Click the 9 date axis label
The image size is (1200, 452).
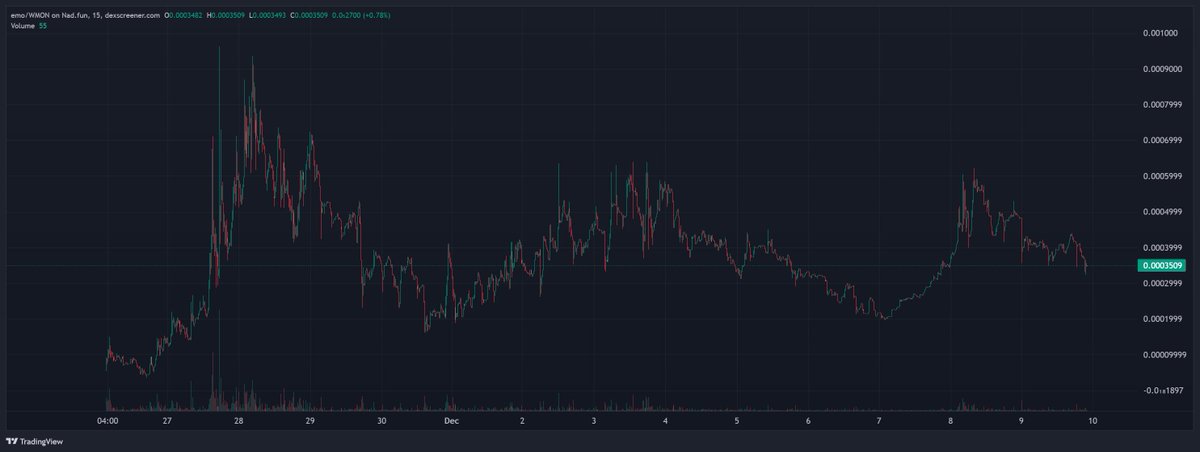click(x=1021, y=421)
